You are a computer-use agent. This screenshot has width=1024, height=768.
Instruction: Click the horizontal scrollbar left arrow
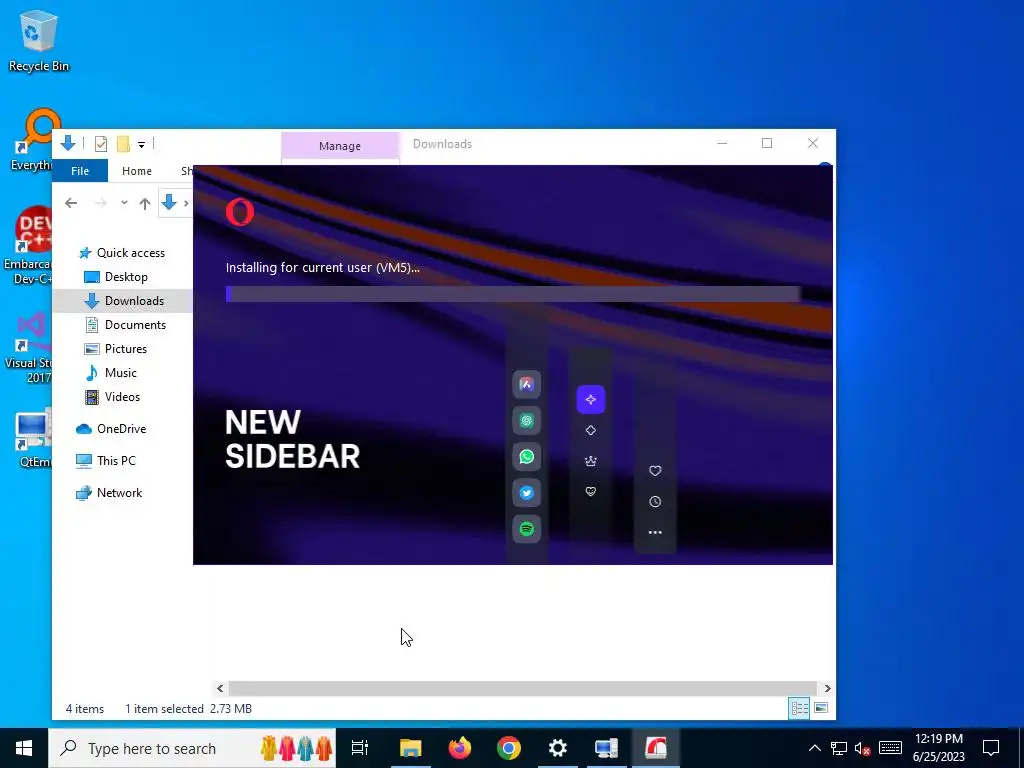220,688
